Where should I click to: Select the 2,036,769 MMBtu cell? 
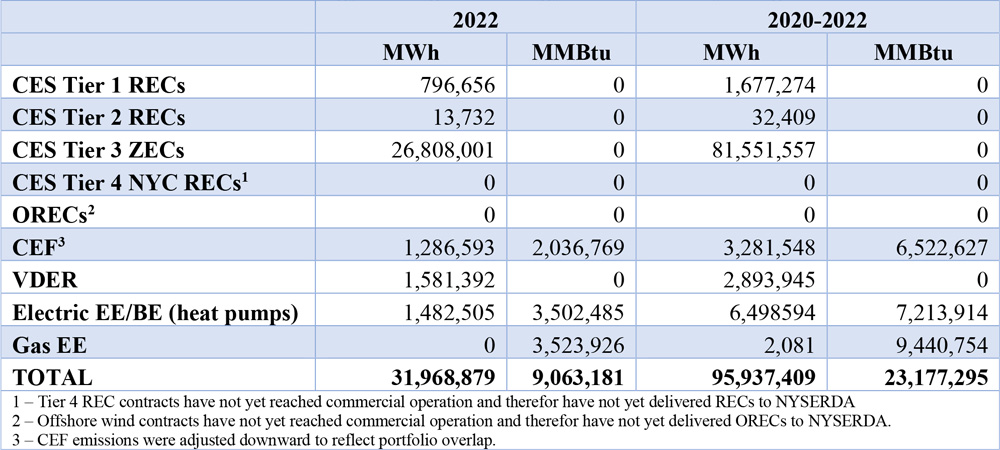(577, 241)
